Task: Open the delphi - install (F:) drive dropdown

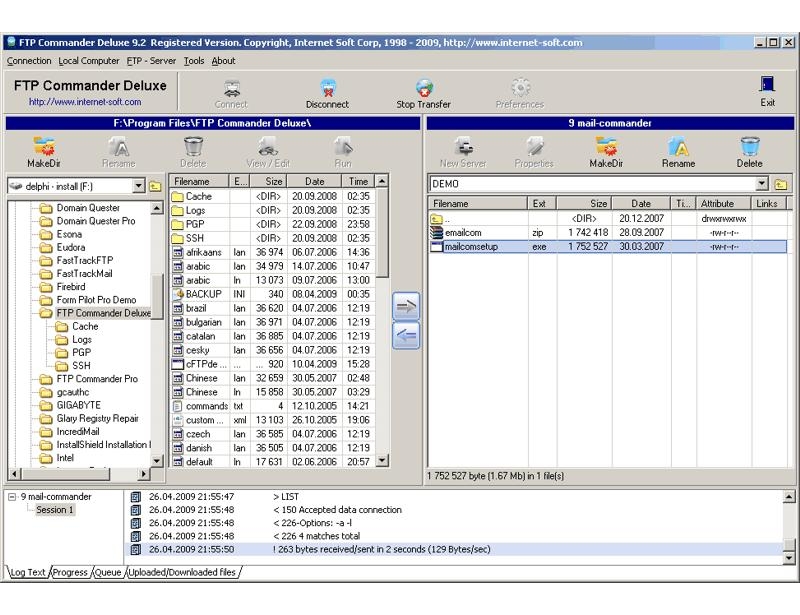Action: (x=138, y=186)
